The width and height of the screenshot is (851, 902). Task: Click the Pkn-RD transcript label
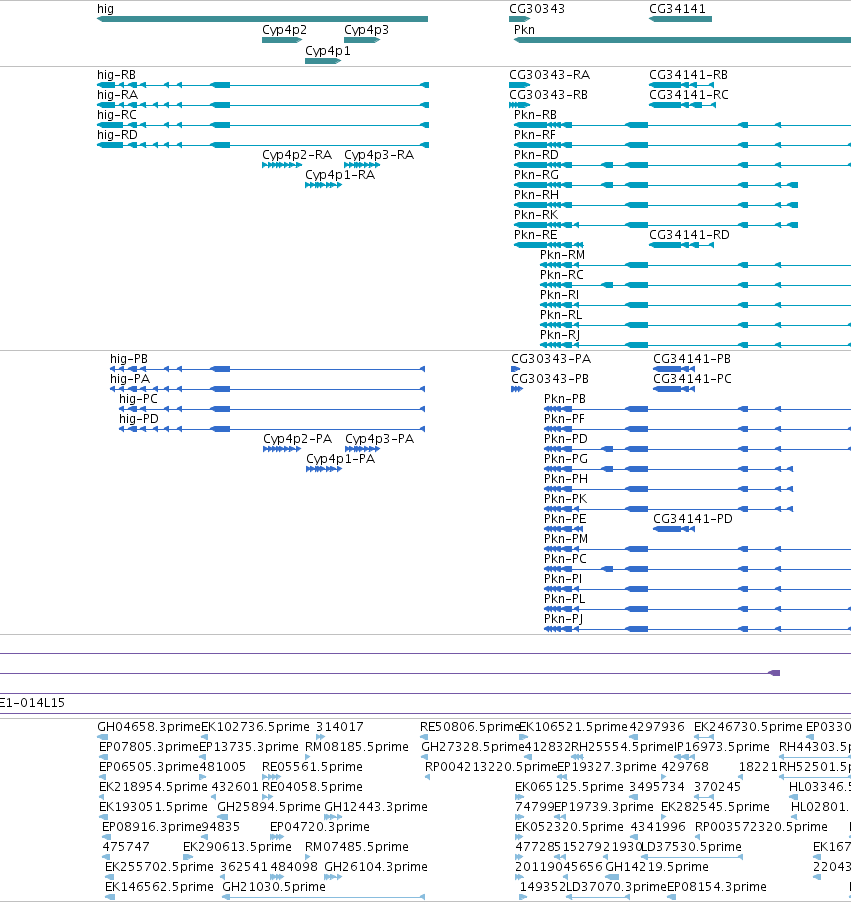click(536, 155)
